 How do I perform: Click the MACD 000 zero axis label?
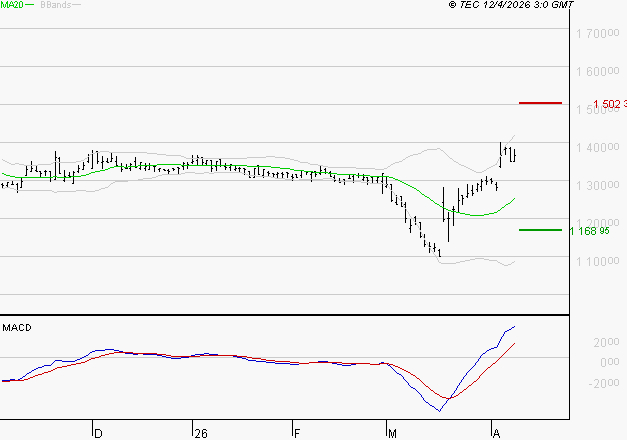coord(610,362)
